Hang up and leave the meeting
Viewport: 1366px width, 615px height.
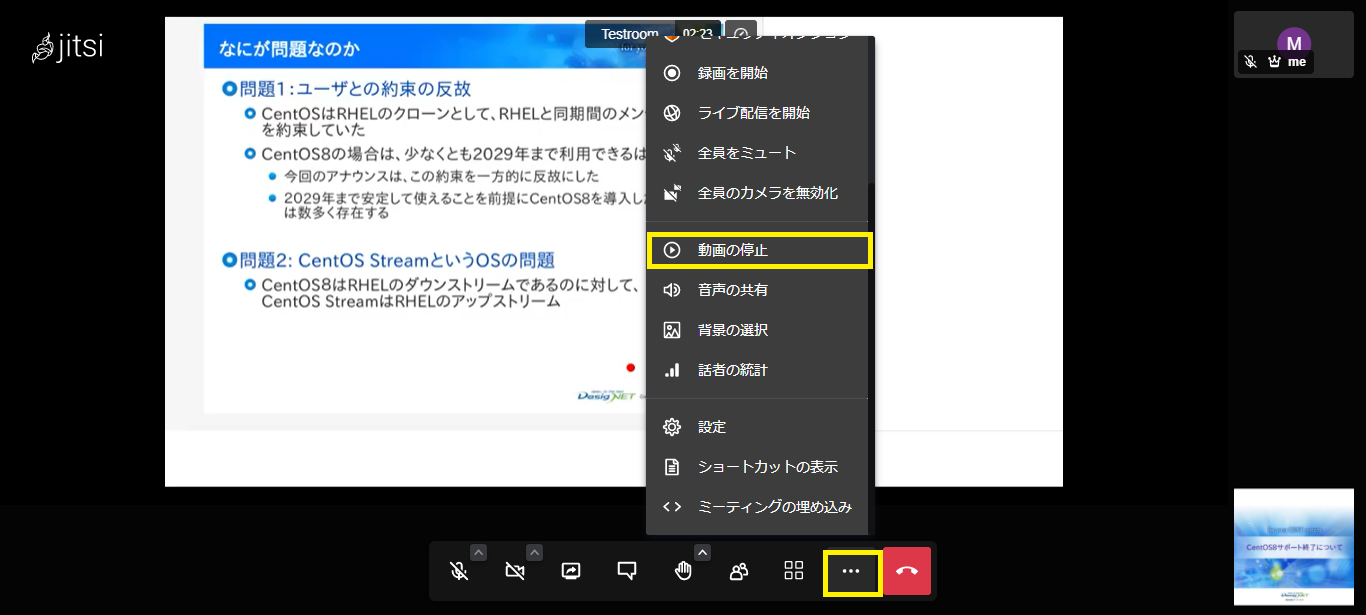click(x=907, y=571)
